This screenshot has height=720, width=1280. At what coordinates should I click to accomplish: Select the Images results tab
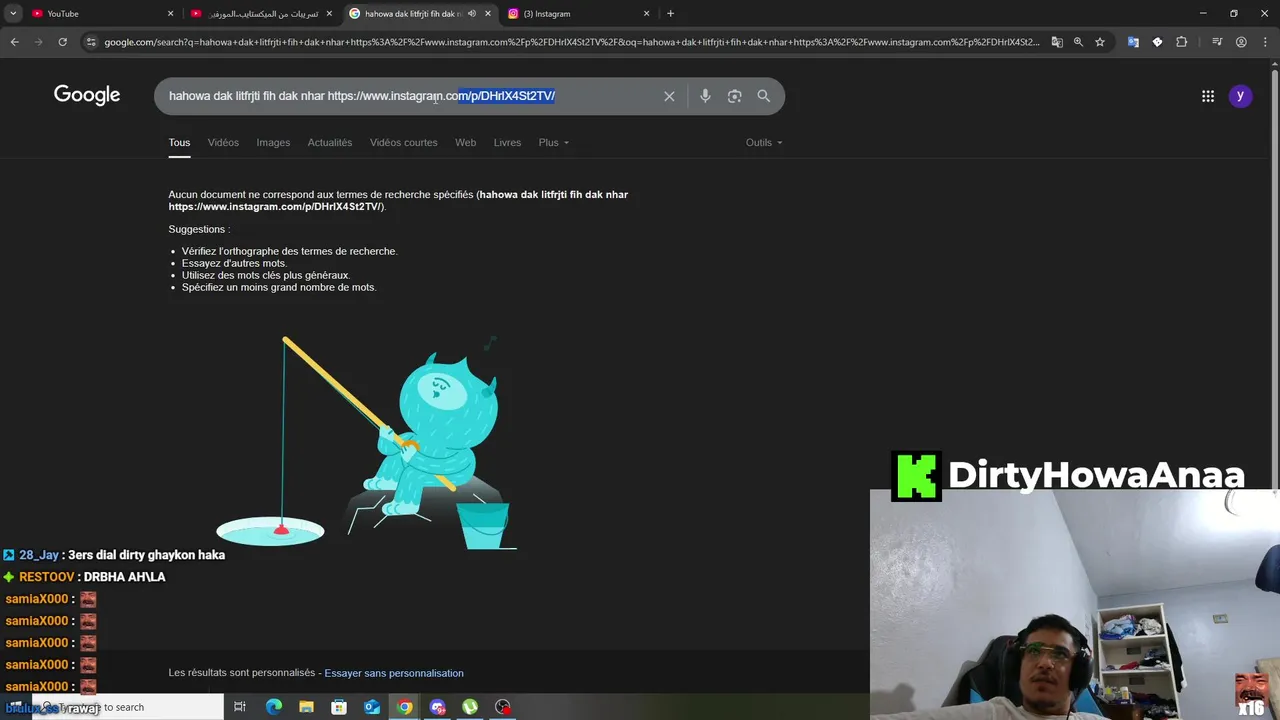pyautogui.click(x=273, y=143)
